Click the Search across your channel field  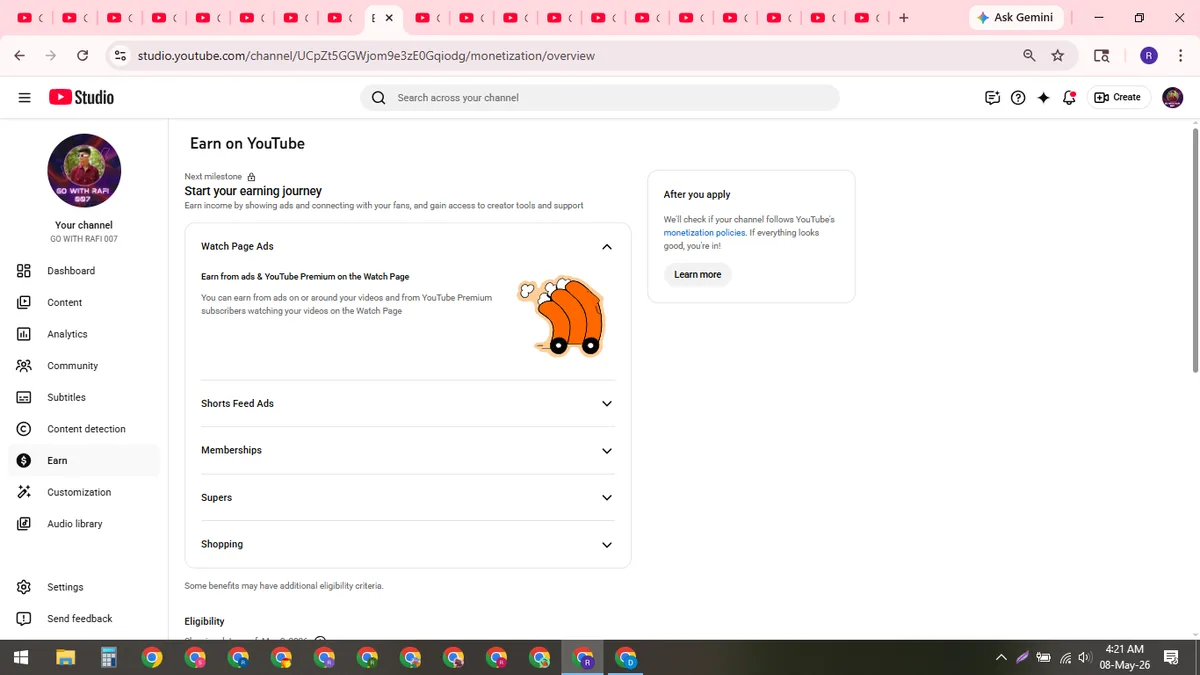click(x=600, y=97)
